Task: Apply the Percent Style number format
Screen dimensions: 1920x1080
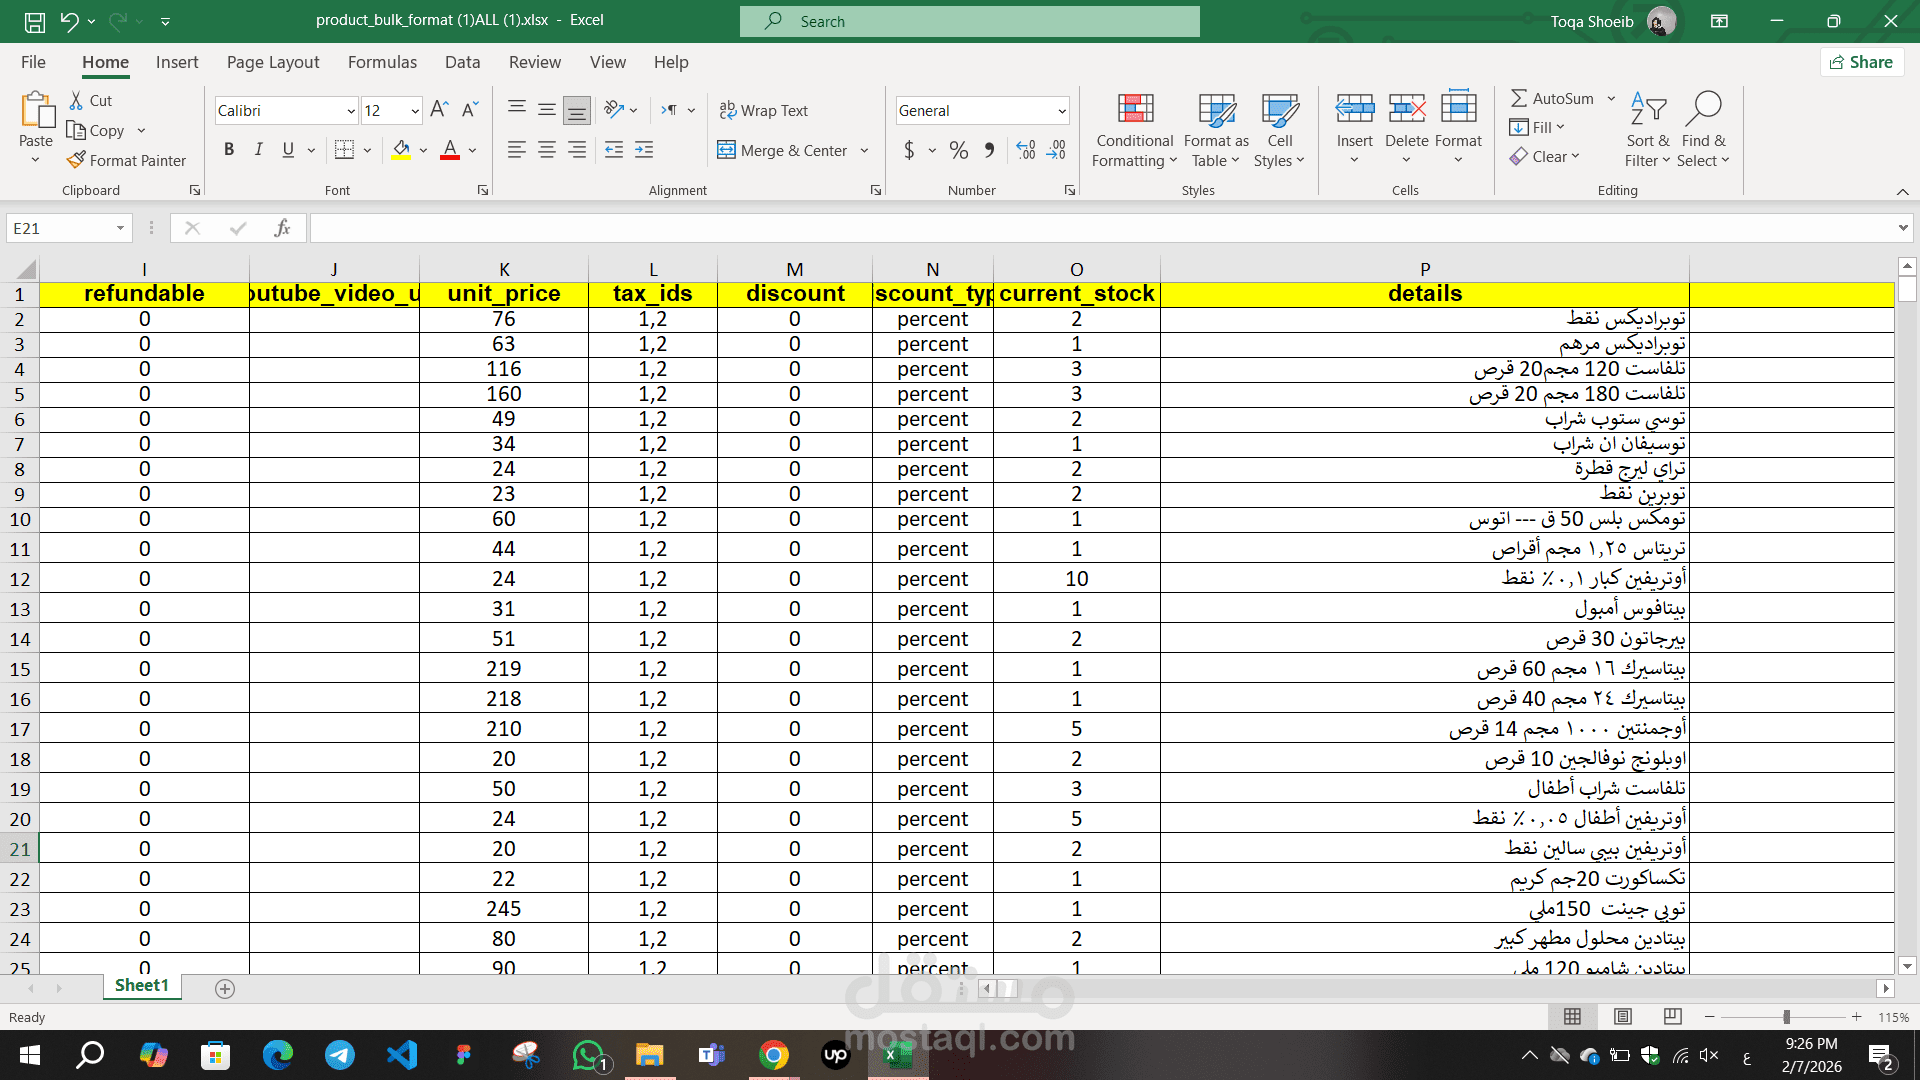Action: tap(958, 150)
